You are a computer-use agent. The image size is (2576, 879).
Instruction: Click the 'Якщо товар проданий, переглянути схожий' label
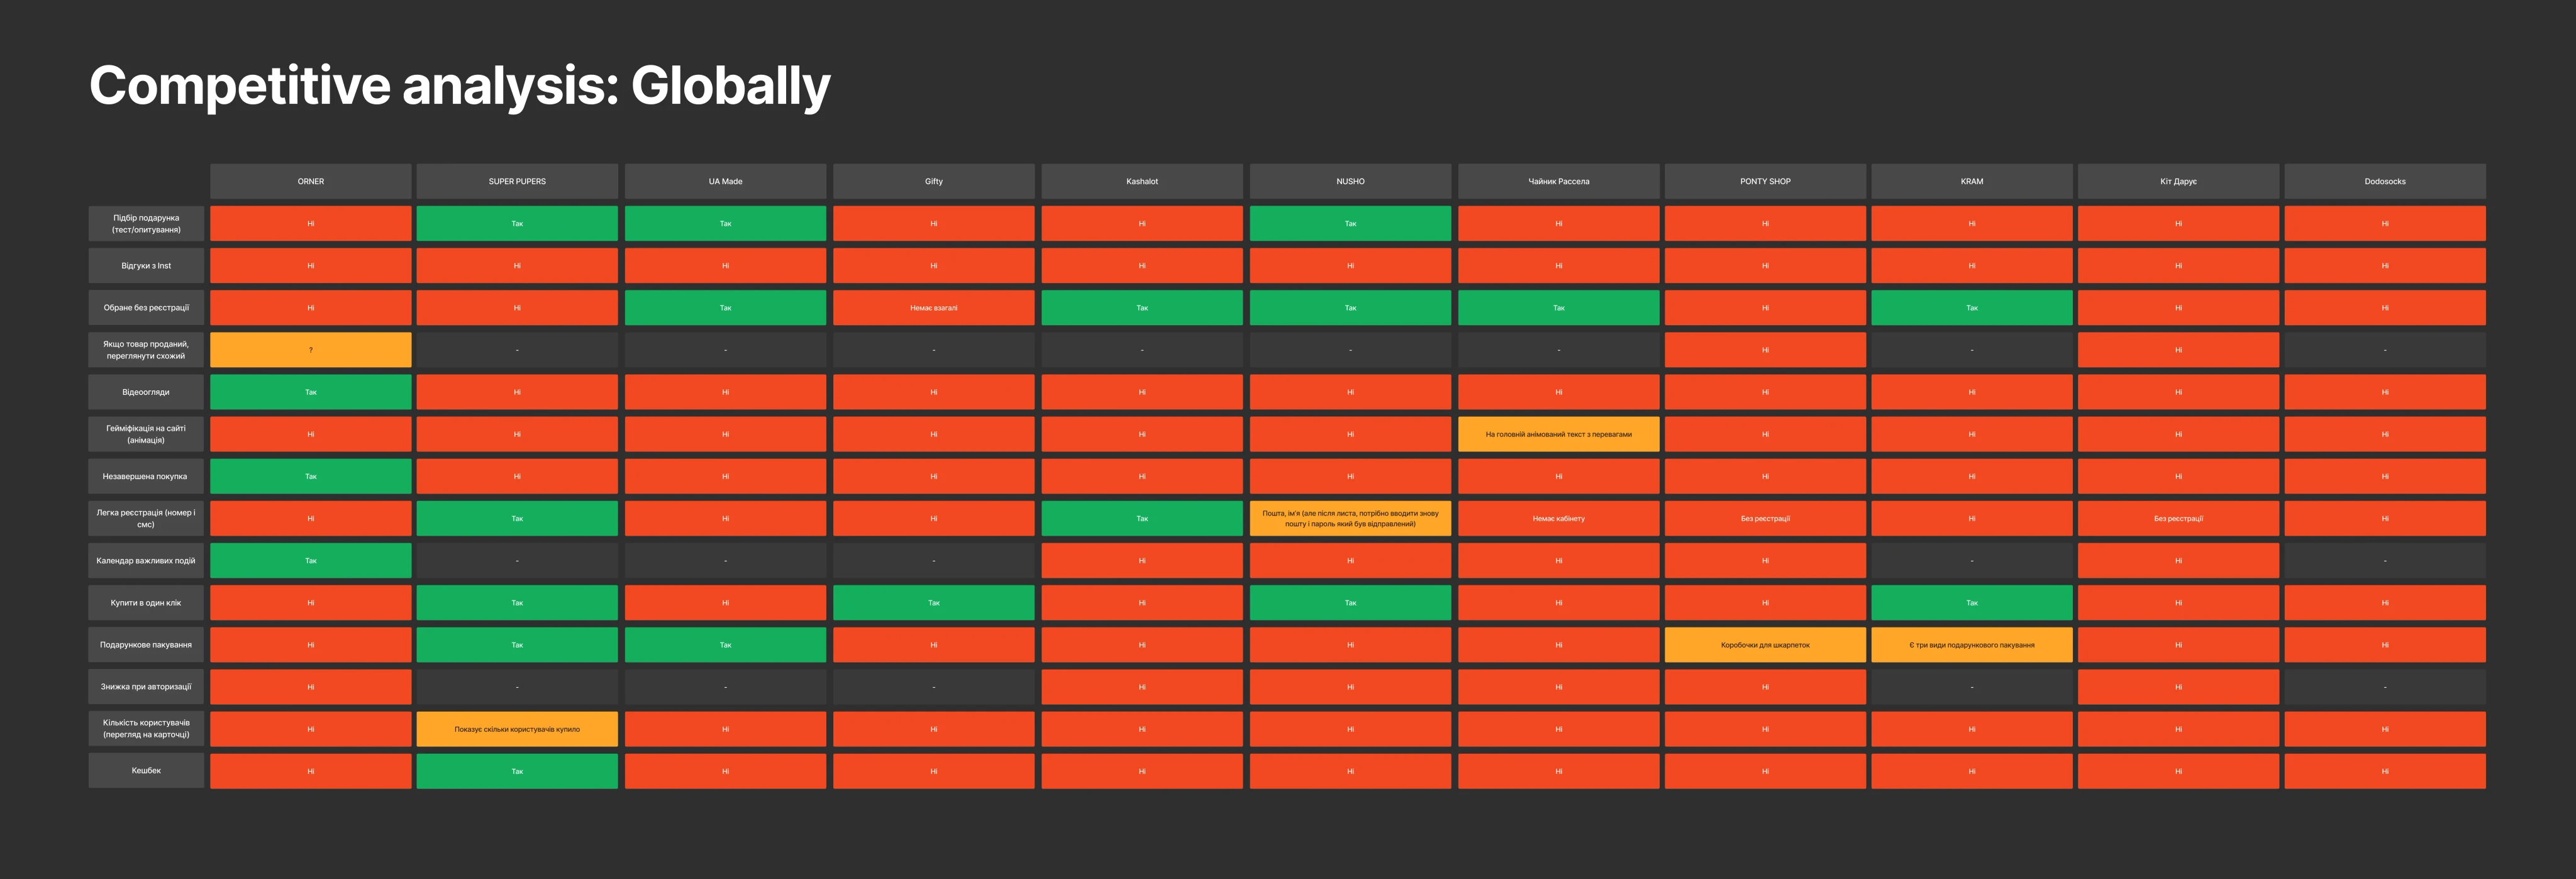[146, 350]
